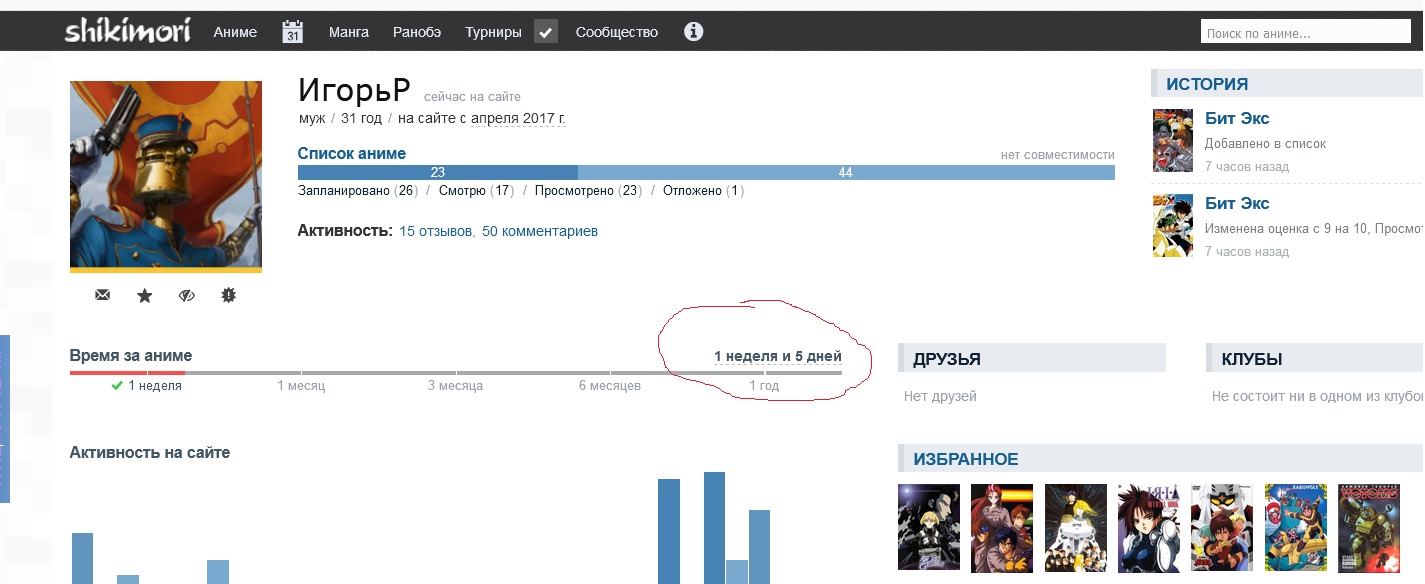Click the gear-shaped badge icon under avatar
The image size is (1425, 584).
(228, 295)
